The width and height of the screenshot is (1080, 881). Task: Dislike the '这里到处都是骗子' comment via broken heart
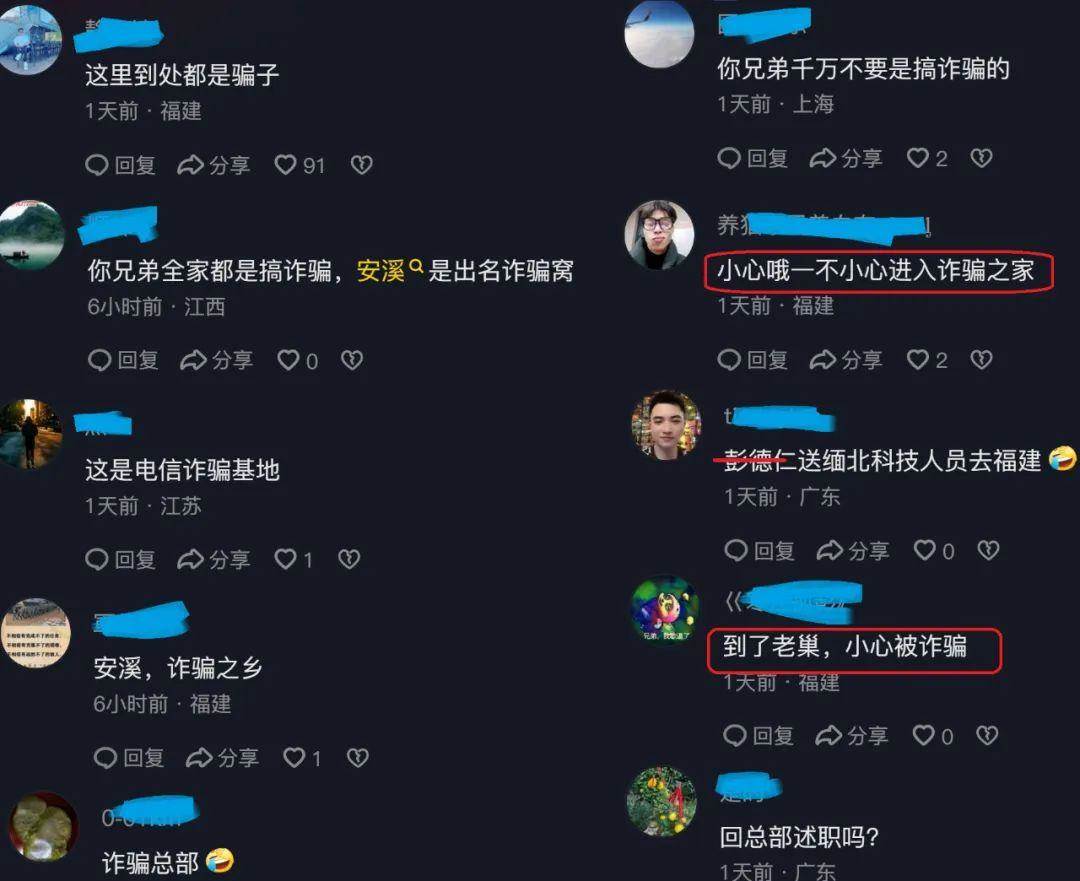coord(362,165)
